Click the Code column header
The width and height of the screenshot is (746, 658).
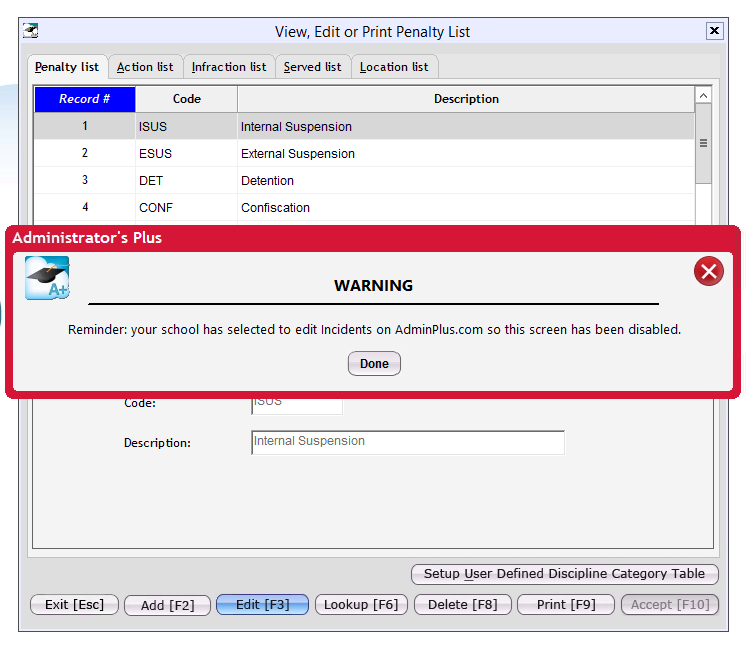coord(186,99)
